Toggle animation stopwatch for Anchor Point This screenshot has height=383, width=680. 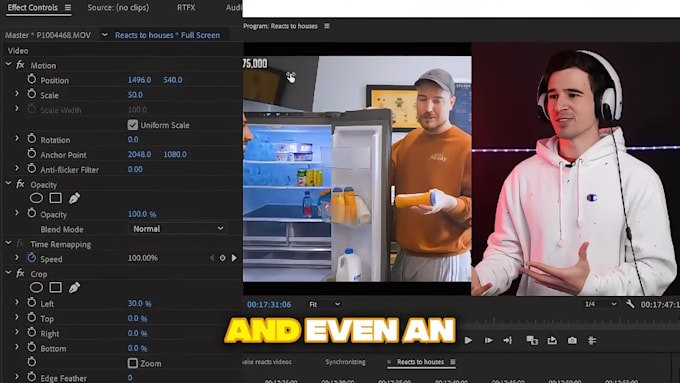[x=32, y=154]
